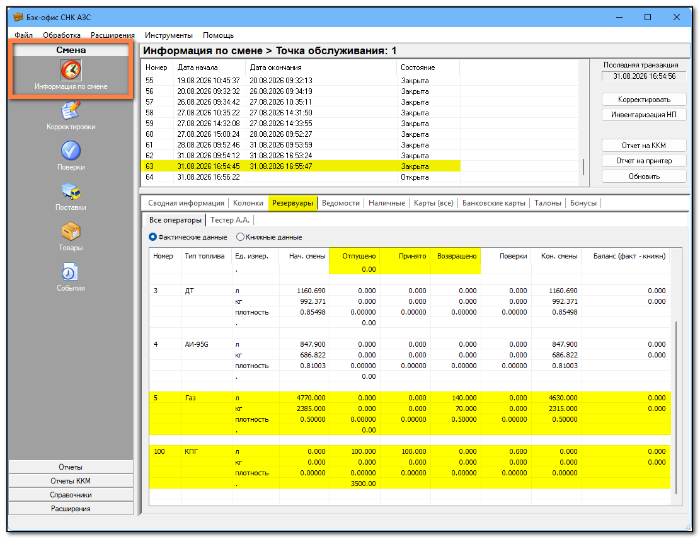700x539 pixels.
Task: Click the Дата окончания column header
Action: [321, 67]
